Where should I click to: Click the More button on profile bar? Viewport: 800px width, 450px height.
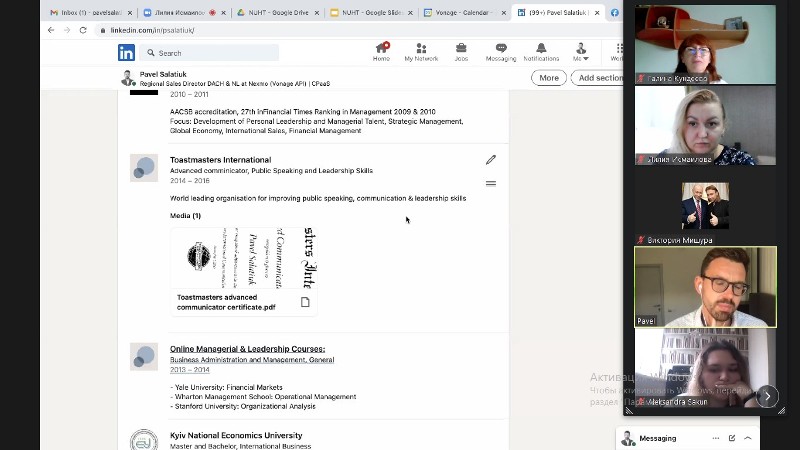click(549, 78)
